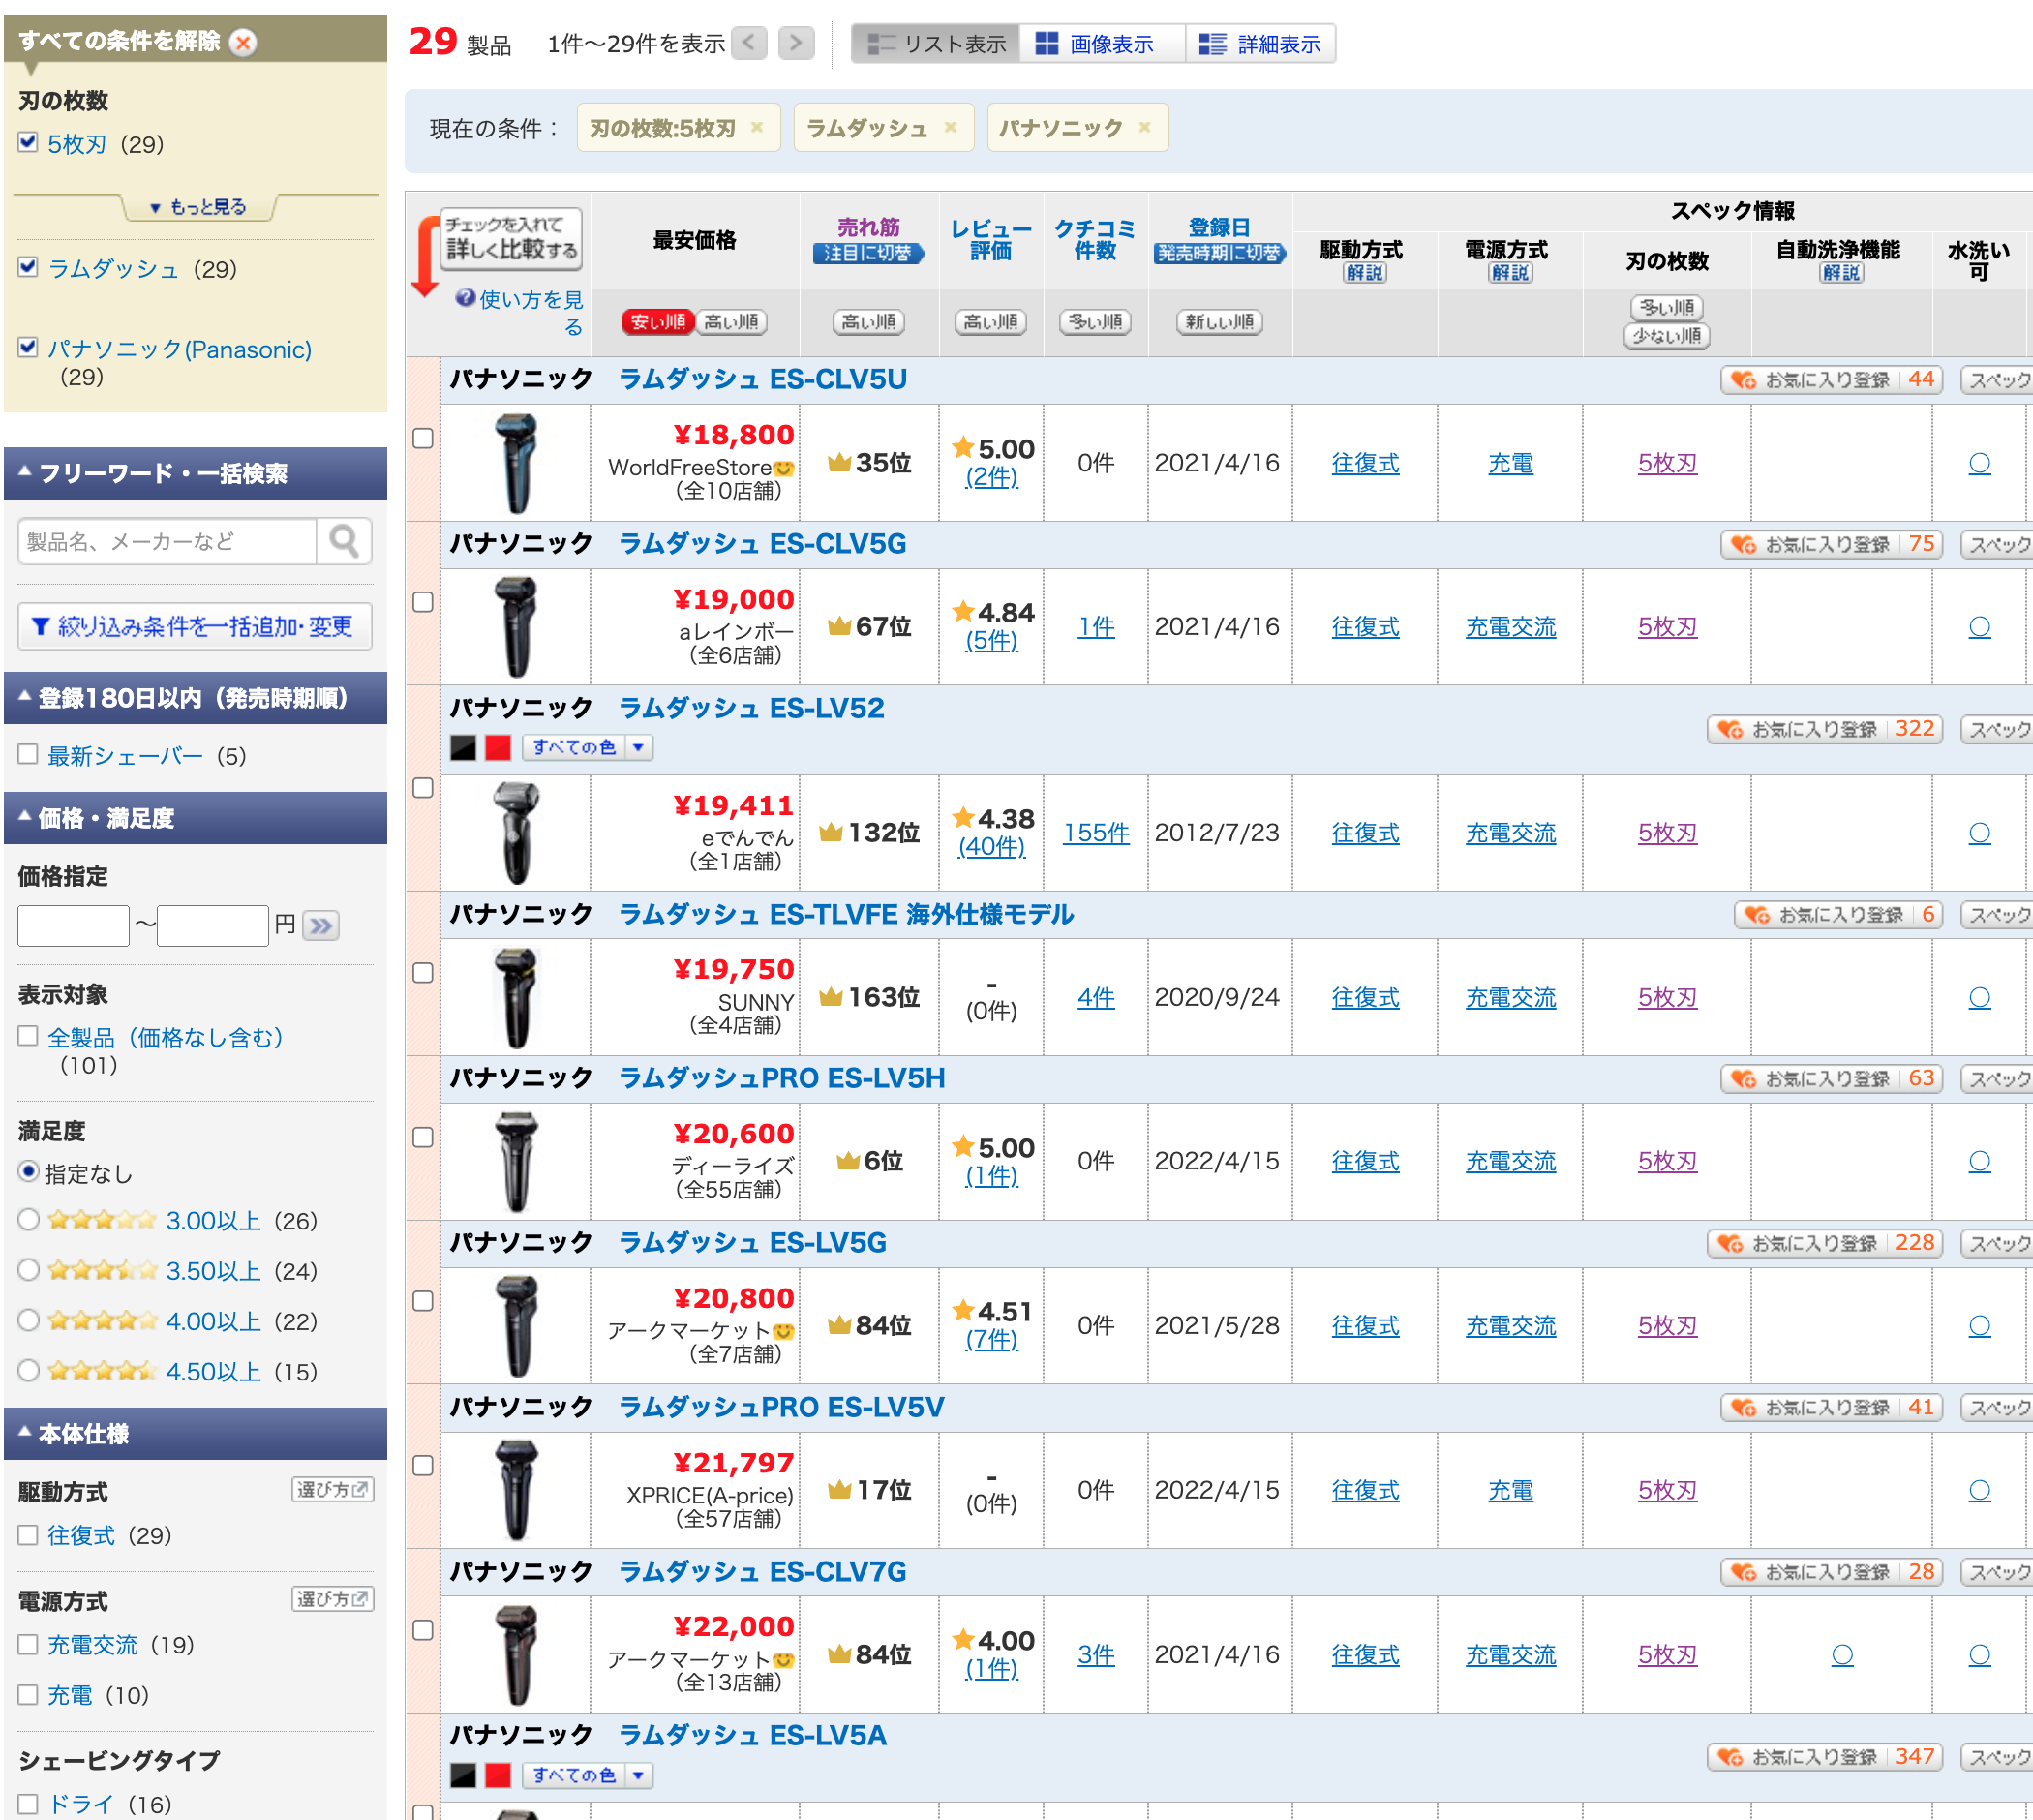2033x1820 pixels.
Task: Click the freeword search magnifier icon
Action: (344, 541)
